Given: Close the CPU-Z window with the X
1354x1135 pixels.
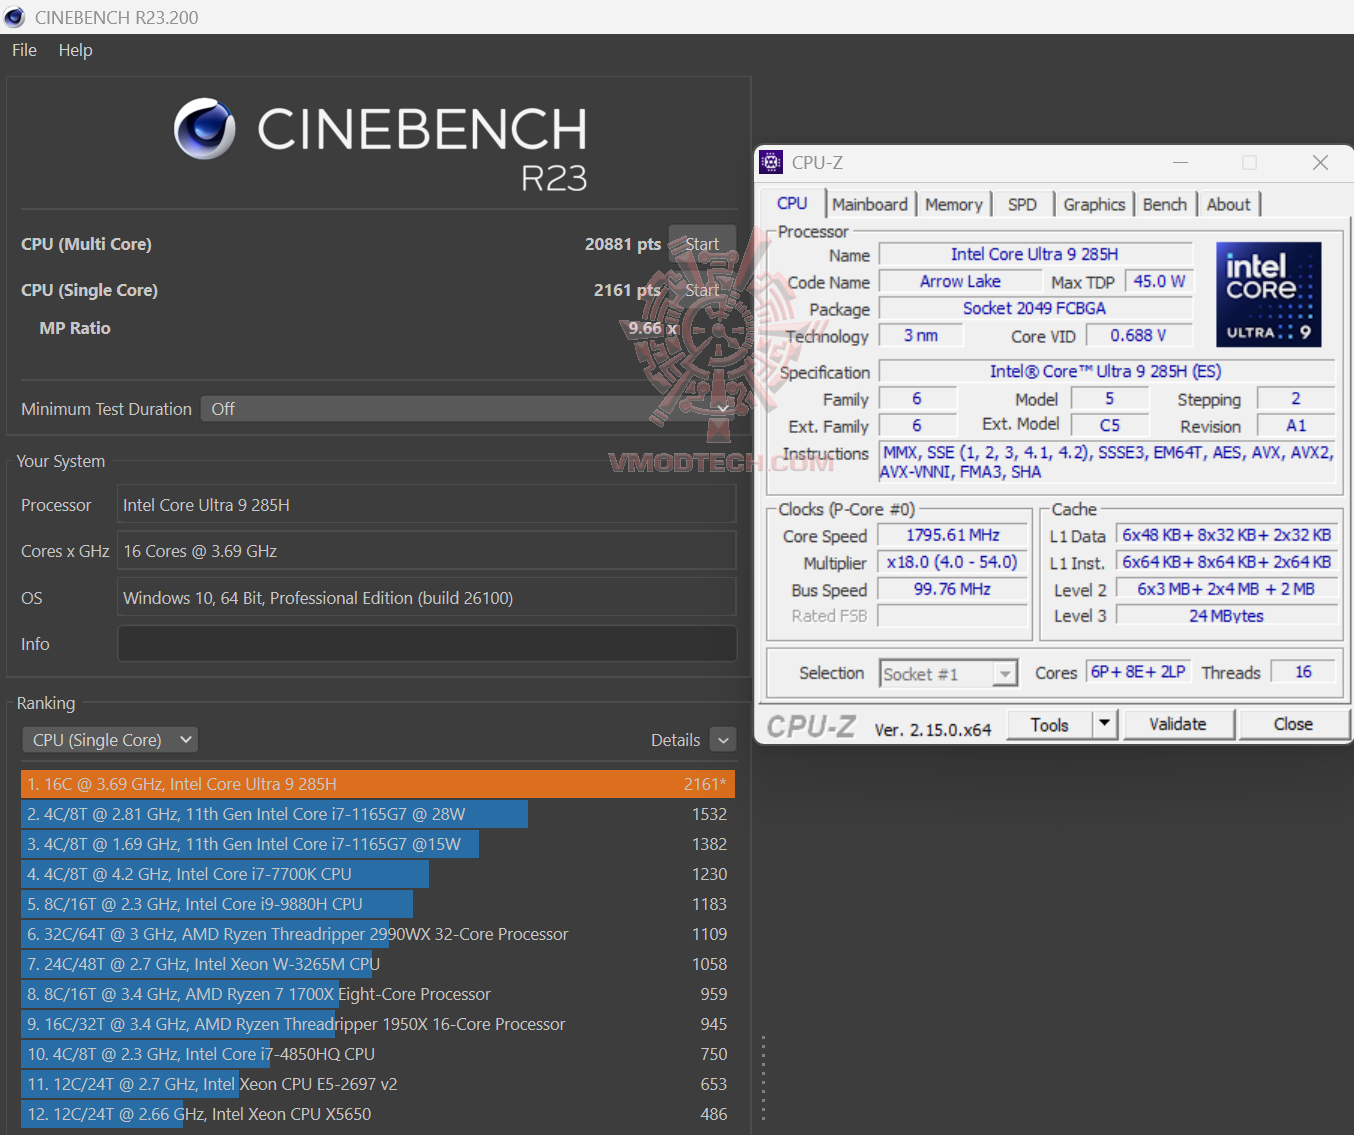Looking at the screenshot, I should pyautogui.click(x=1320, y=162).
